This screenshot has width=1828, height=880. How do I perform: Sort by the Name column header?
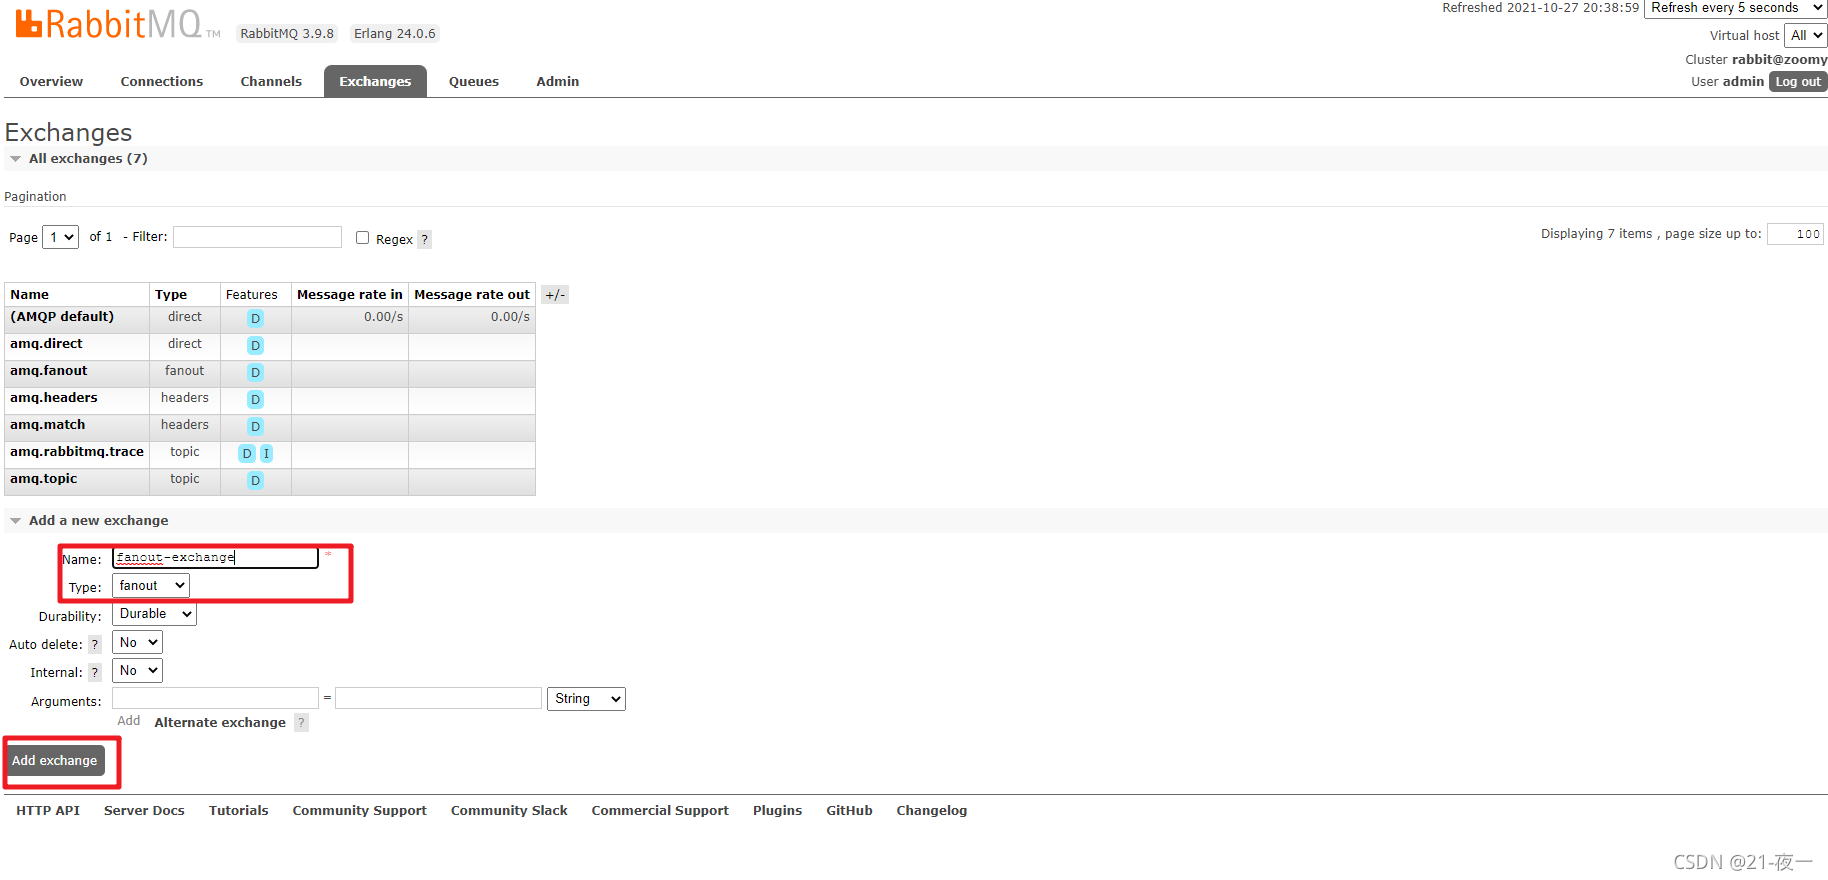(30, 295)
